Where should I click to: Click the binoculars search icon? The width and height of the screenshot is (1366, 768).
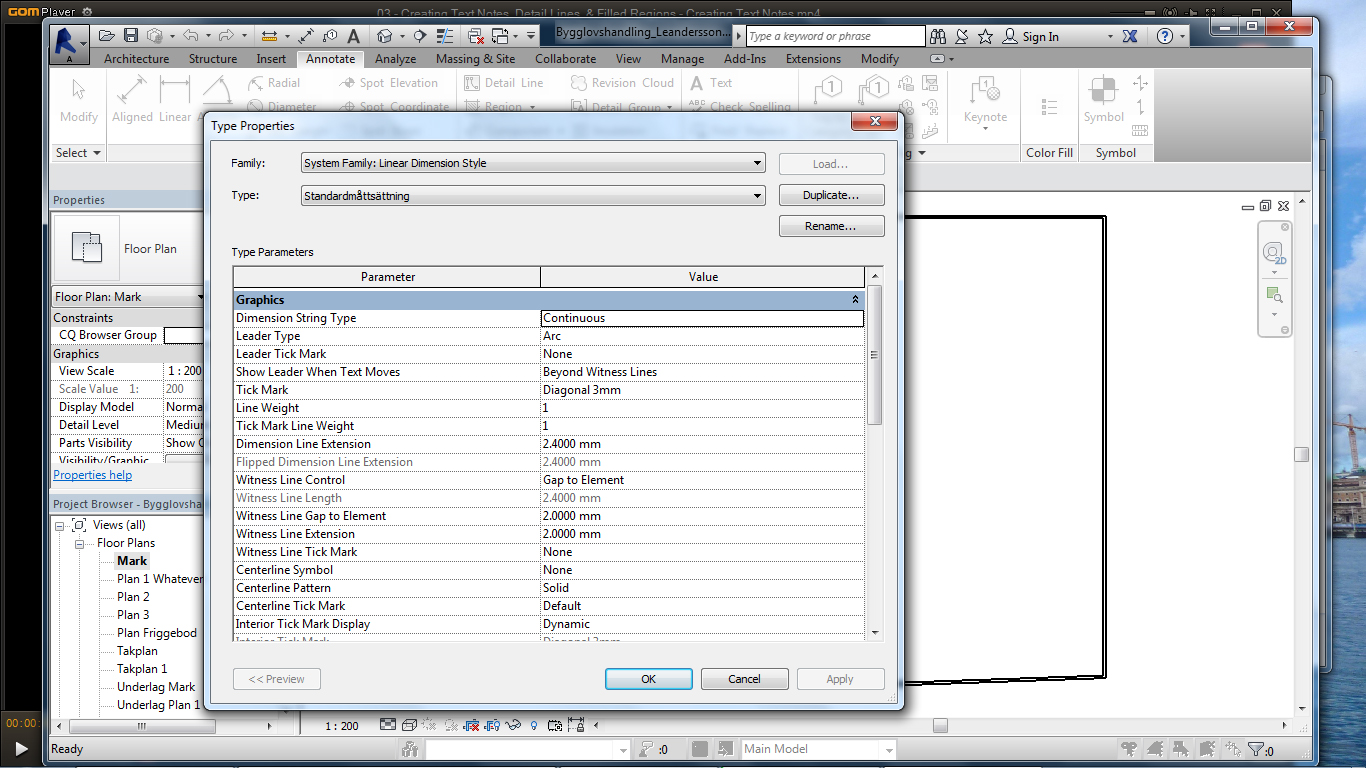coord(938,36)
